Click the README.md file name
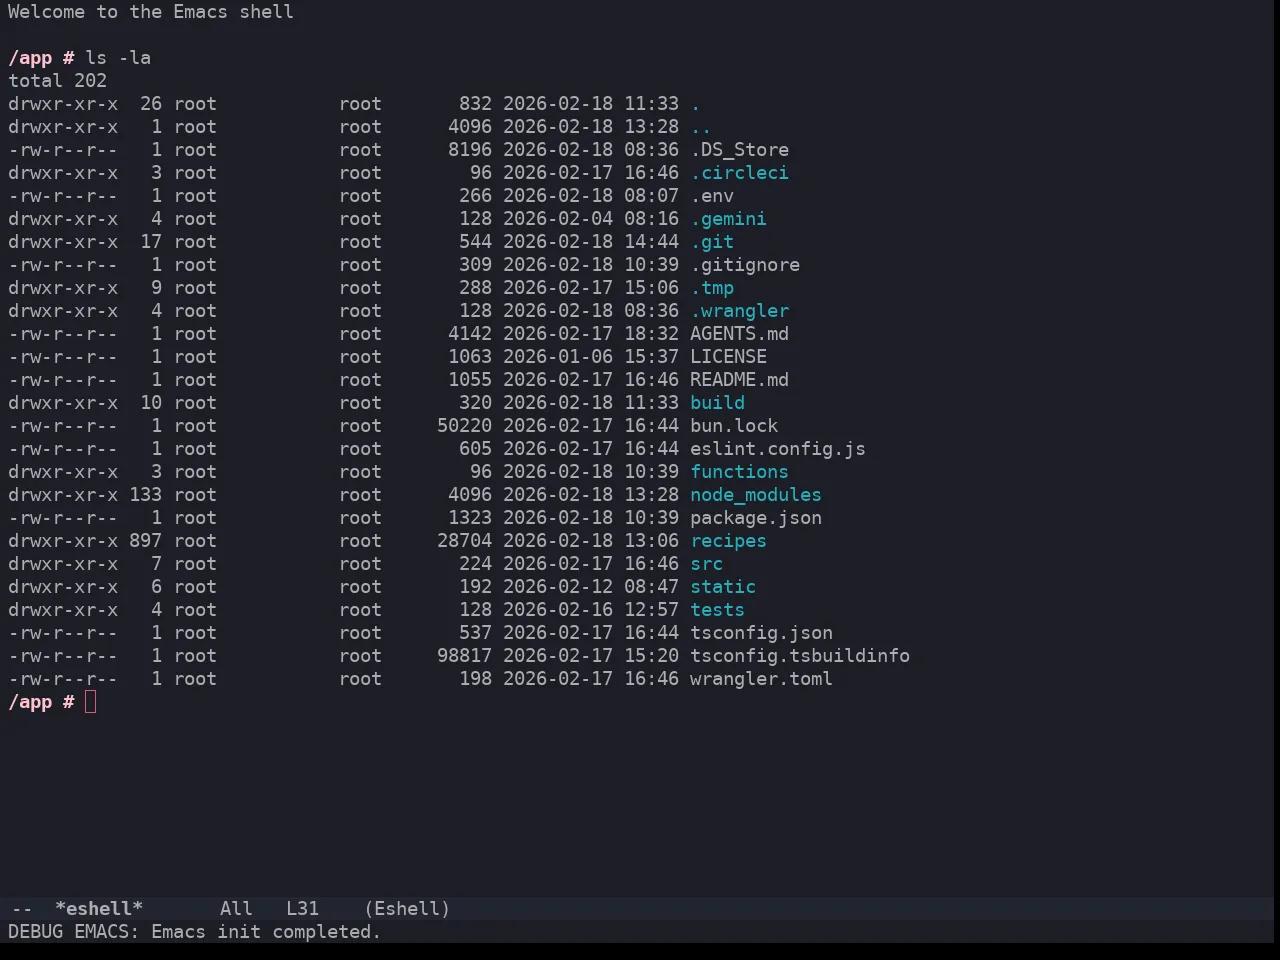Image resolution: width=1280 pixels, height=960 pixels. (739, 380)
